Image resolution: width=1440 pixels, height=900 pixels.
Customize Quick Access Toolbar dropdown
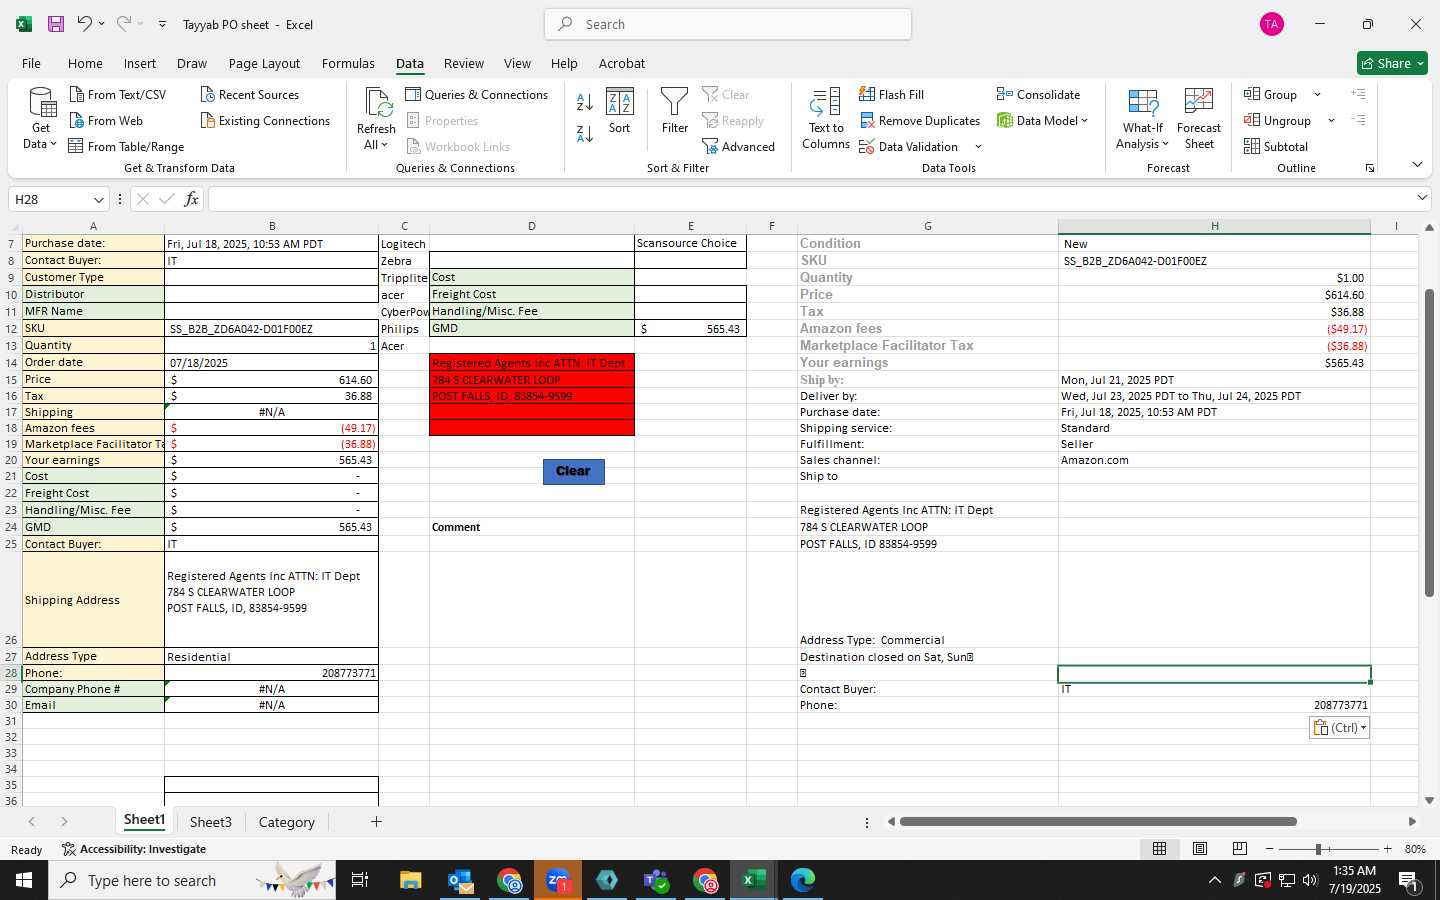[162, 24]
